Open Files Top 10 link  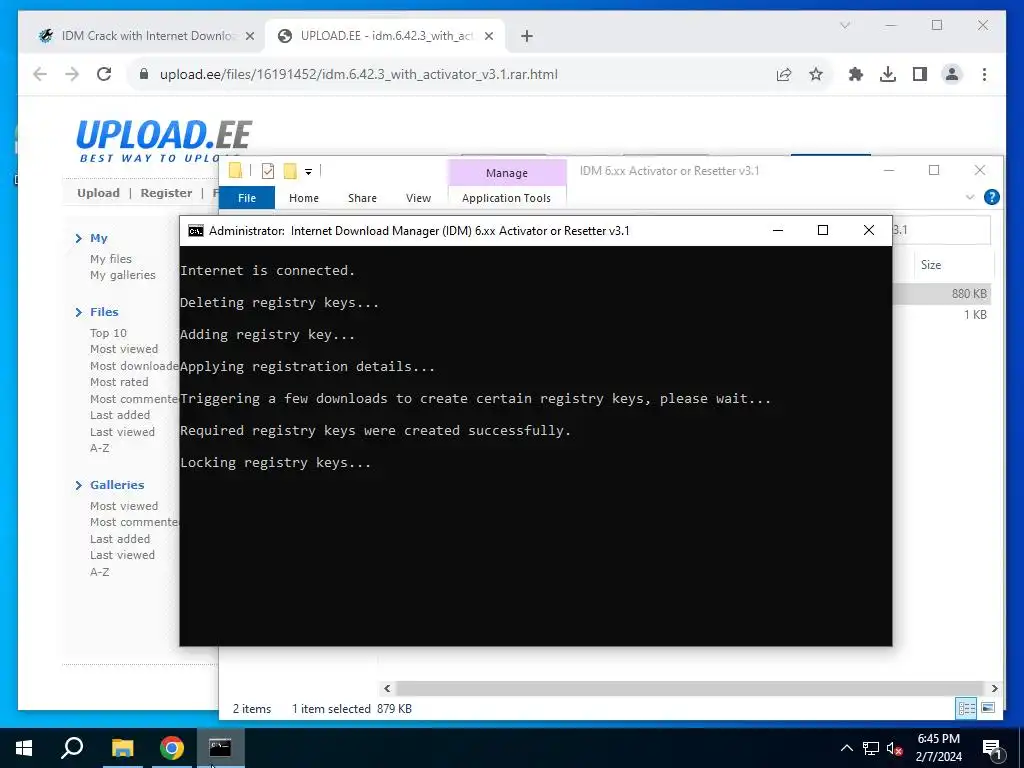(108, 333)
